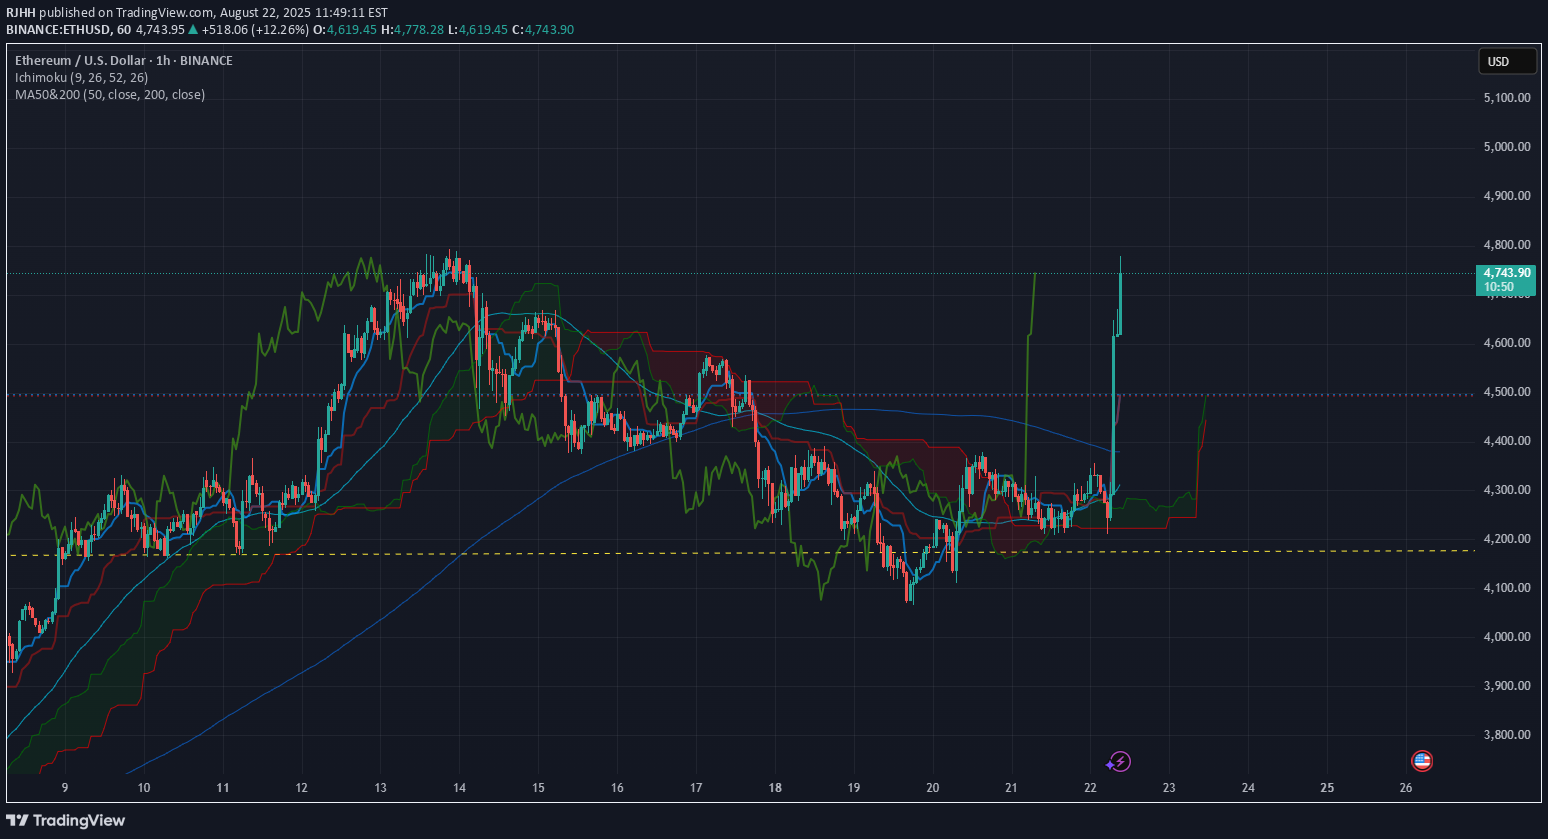Click date 23 on the time axis
This screenshot has height=839, width=1548.
1169,788
